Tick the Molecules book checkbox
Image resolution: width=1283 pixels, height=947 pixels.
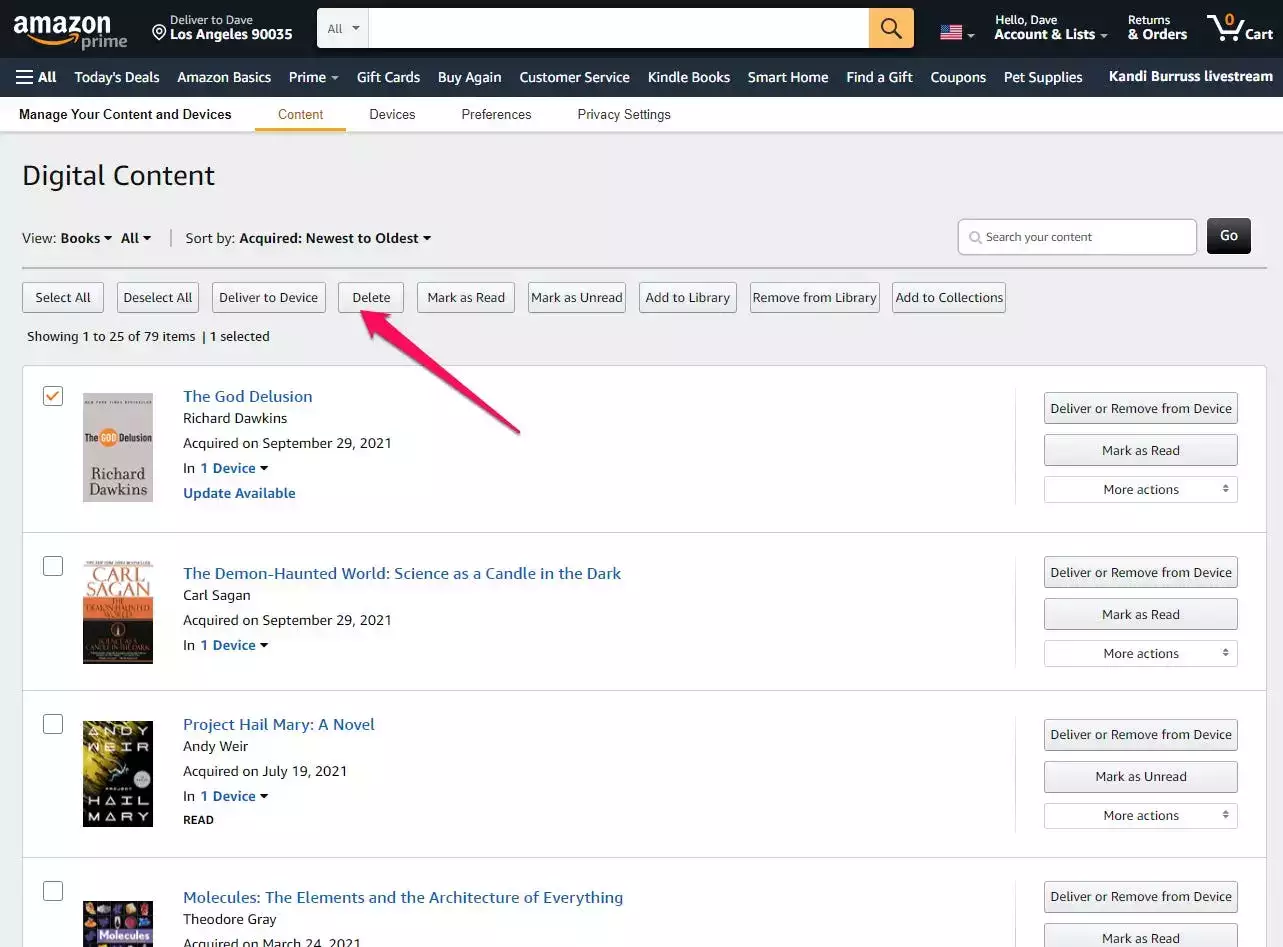pyautogui.click(x=53, y=891)
